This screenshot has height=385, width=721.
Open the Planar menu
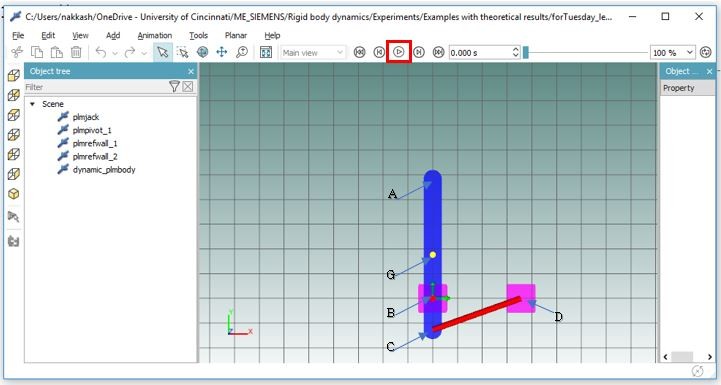[x=236, y=35]
